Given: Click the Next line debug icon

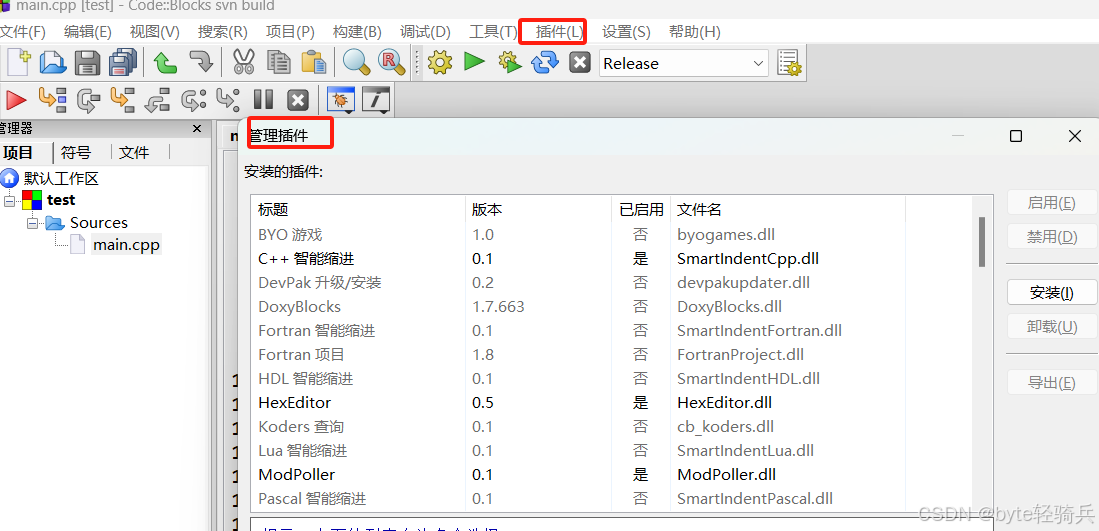Looking at the screenshot, I should coord(88,100).
